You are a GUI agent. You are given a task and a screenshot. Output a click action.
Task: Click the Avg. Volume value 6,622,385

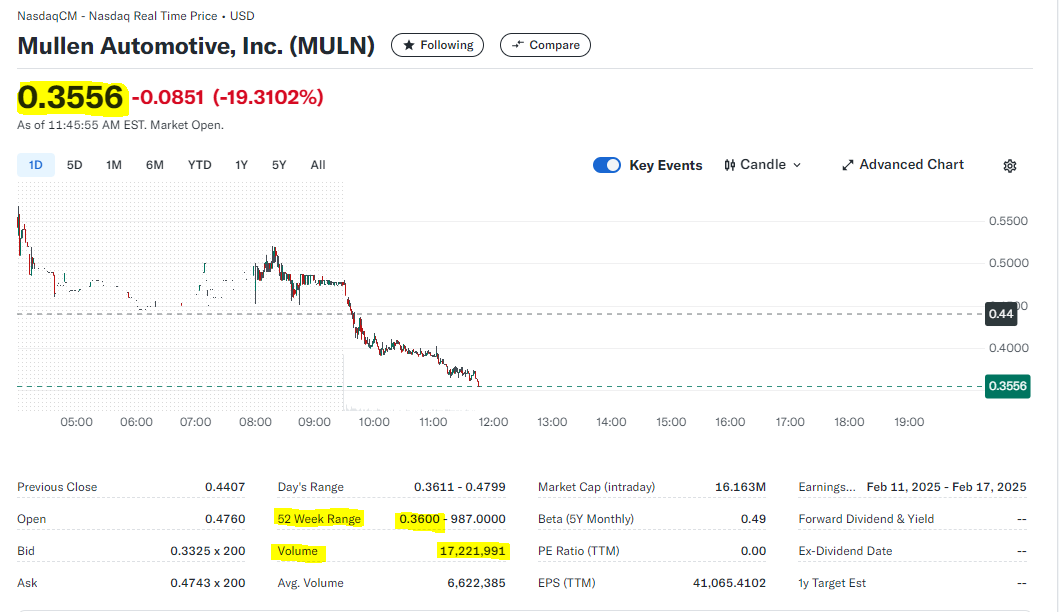[476, 583]
